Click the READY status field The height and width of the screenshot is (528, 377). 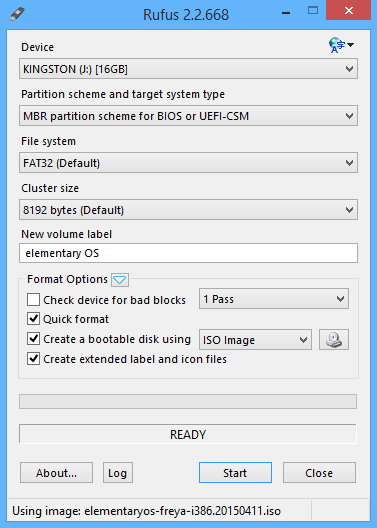[188, 434]
